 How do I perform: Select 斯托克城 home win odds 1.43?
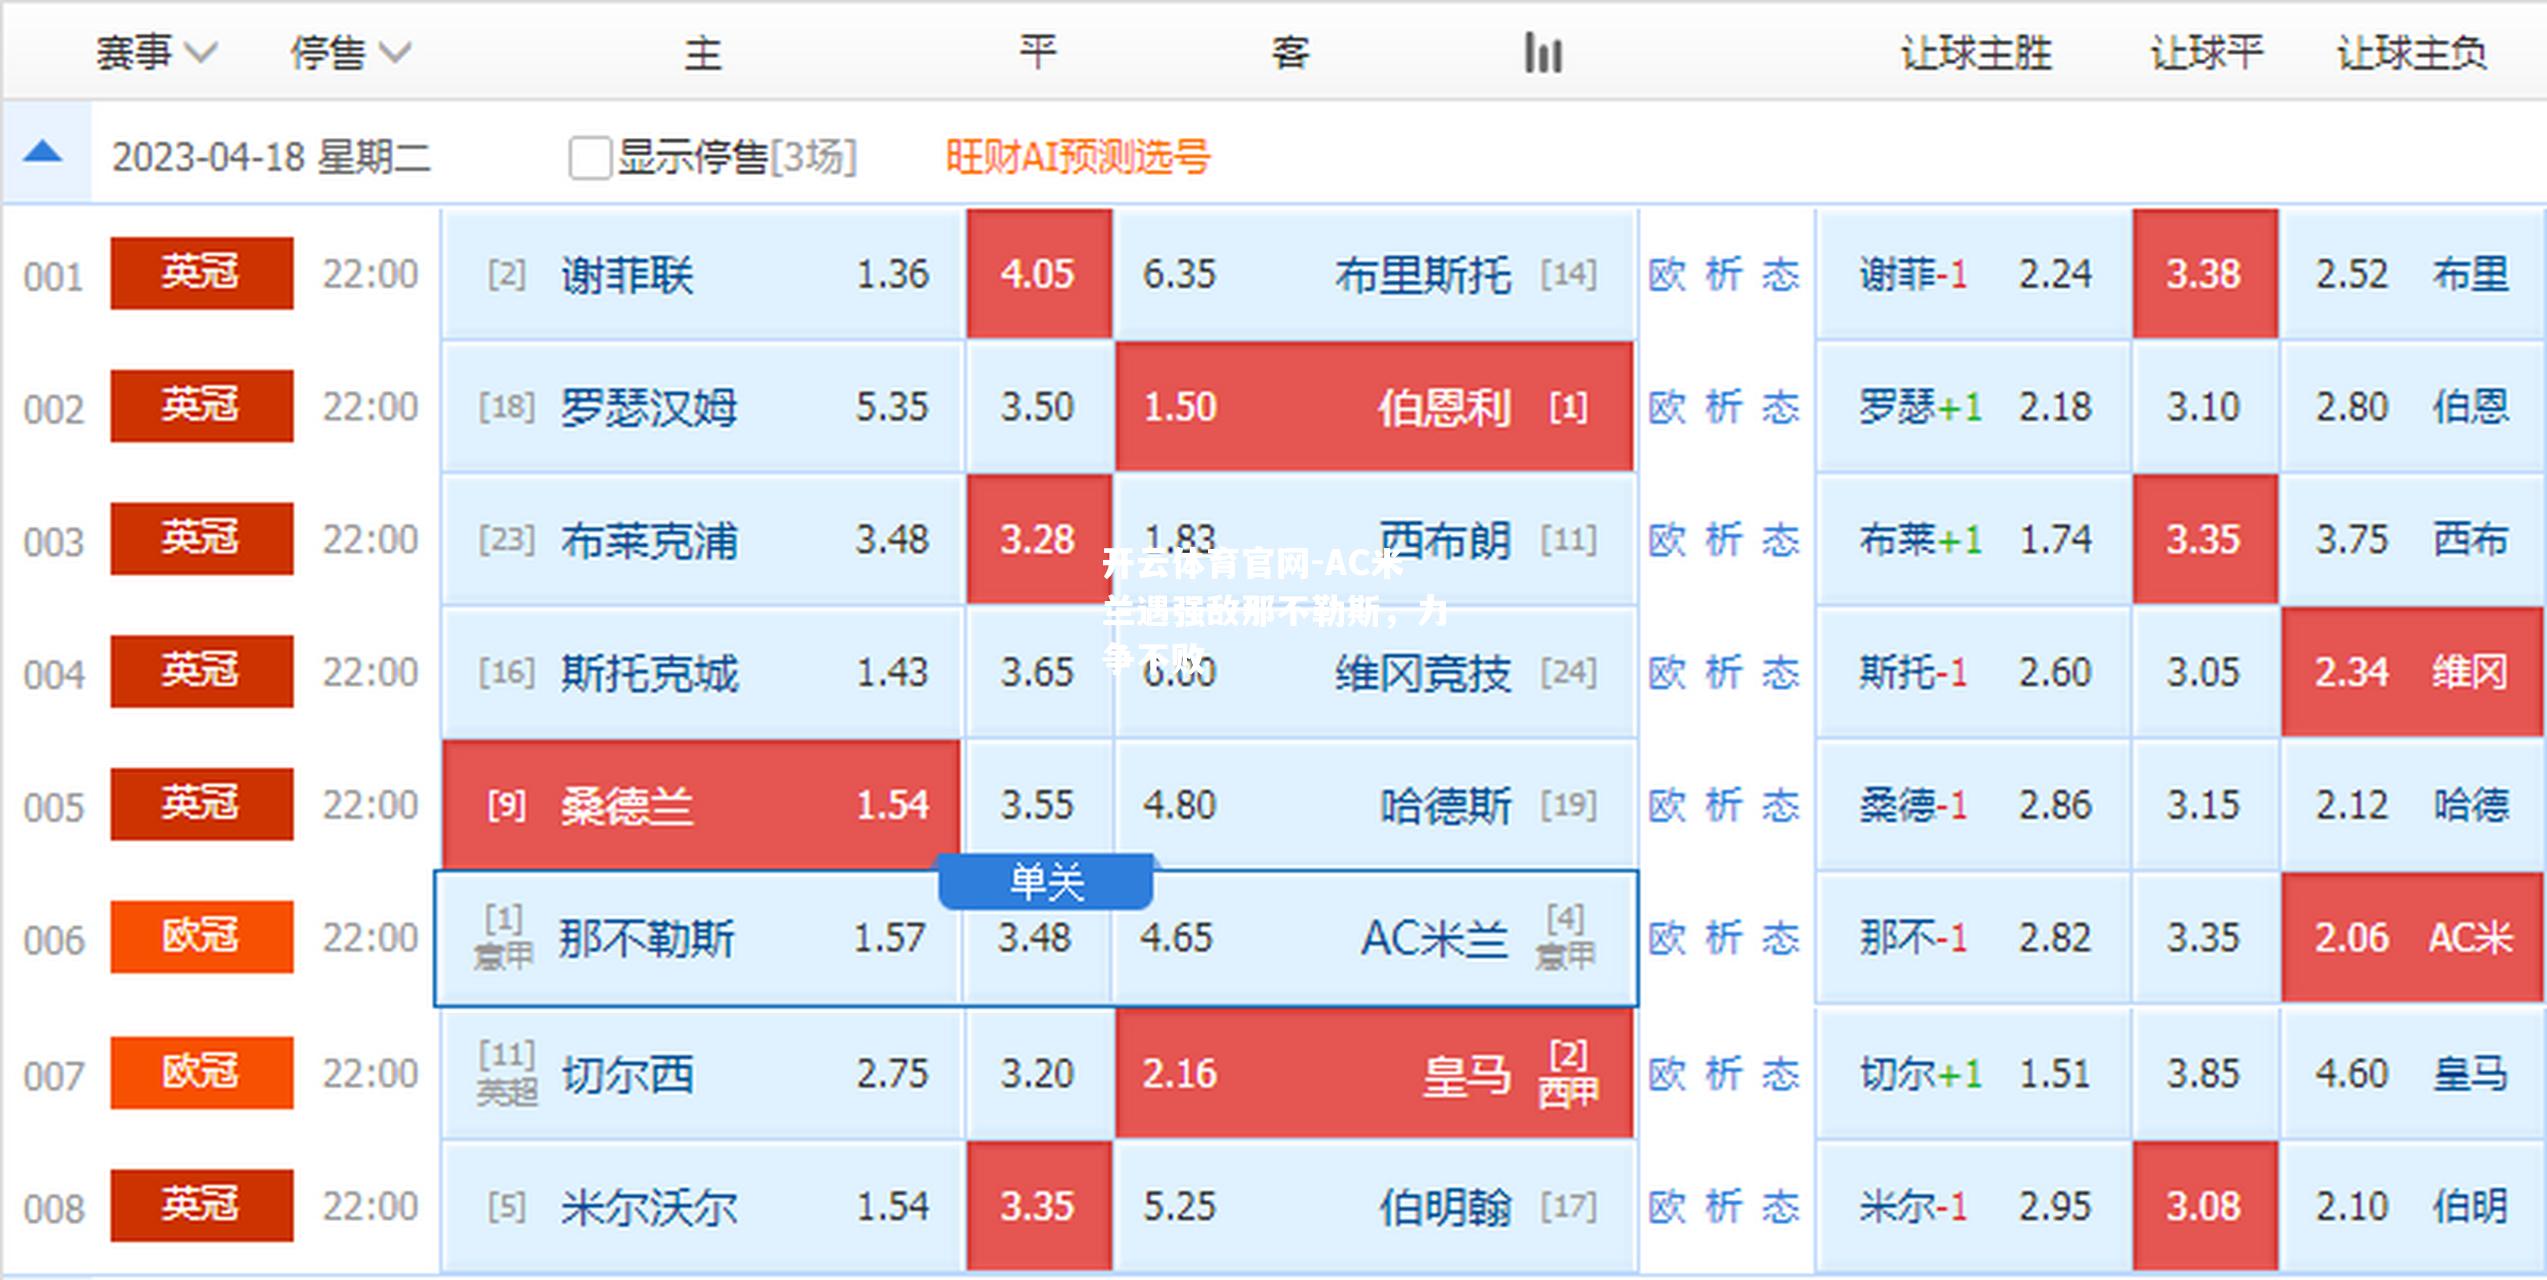tap(701, 672)
